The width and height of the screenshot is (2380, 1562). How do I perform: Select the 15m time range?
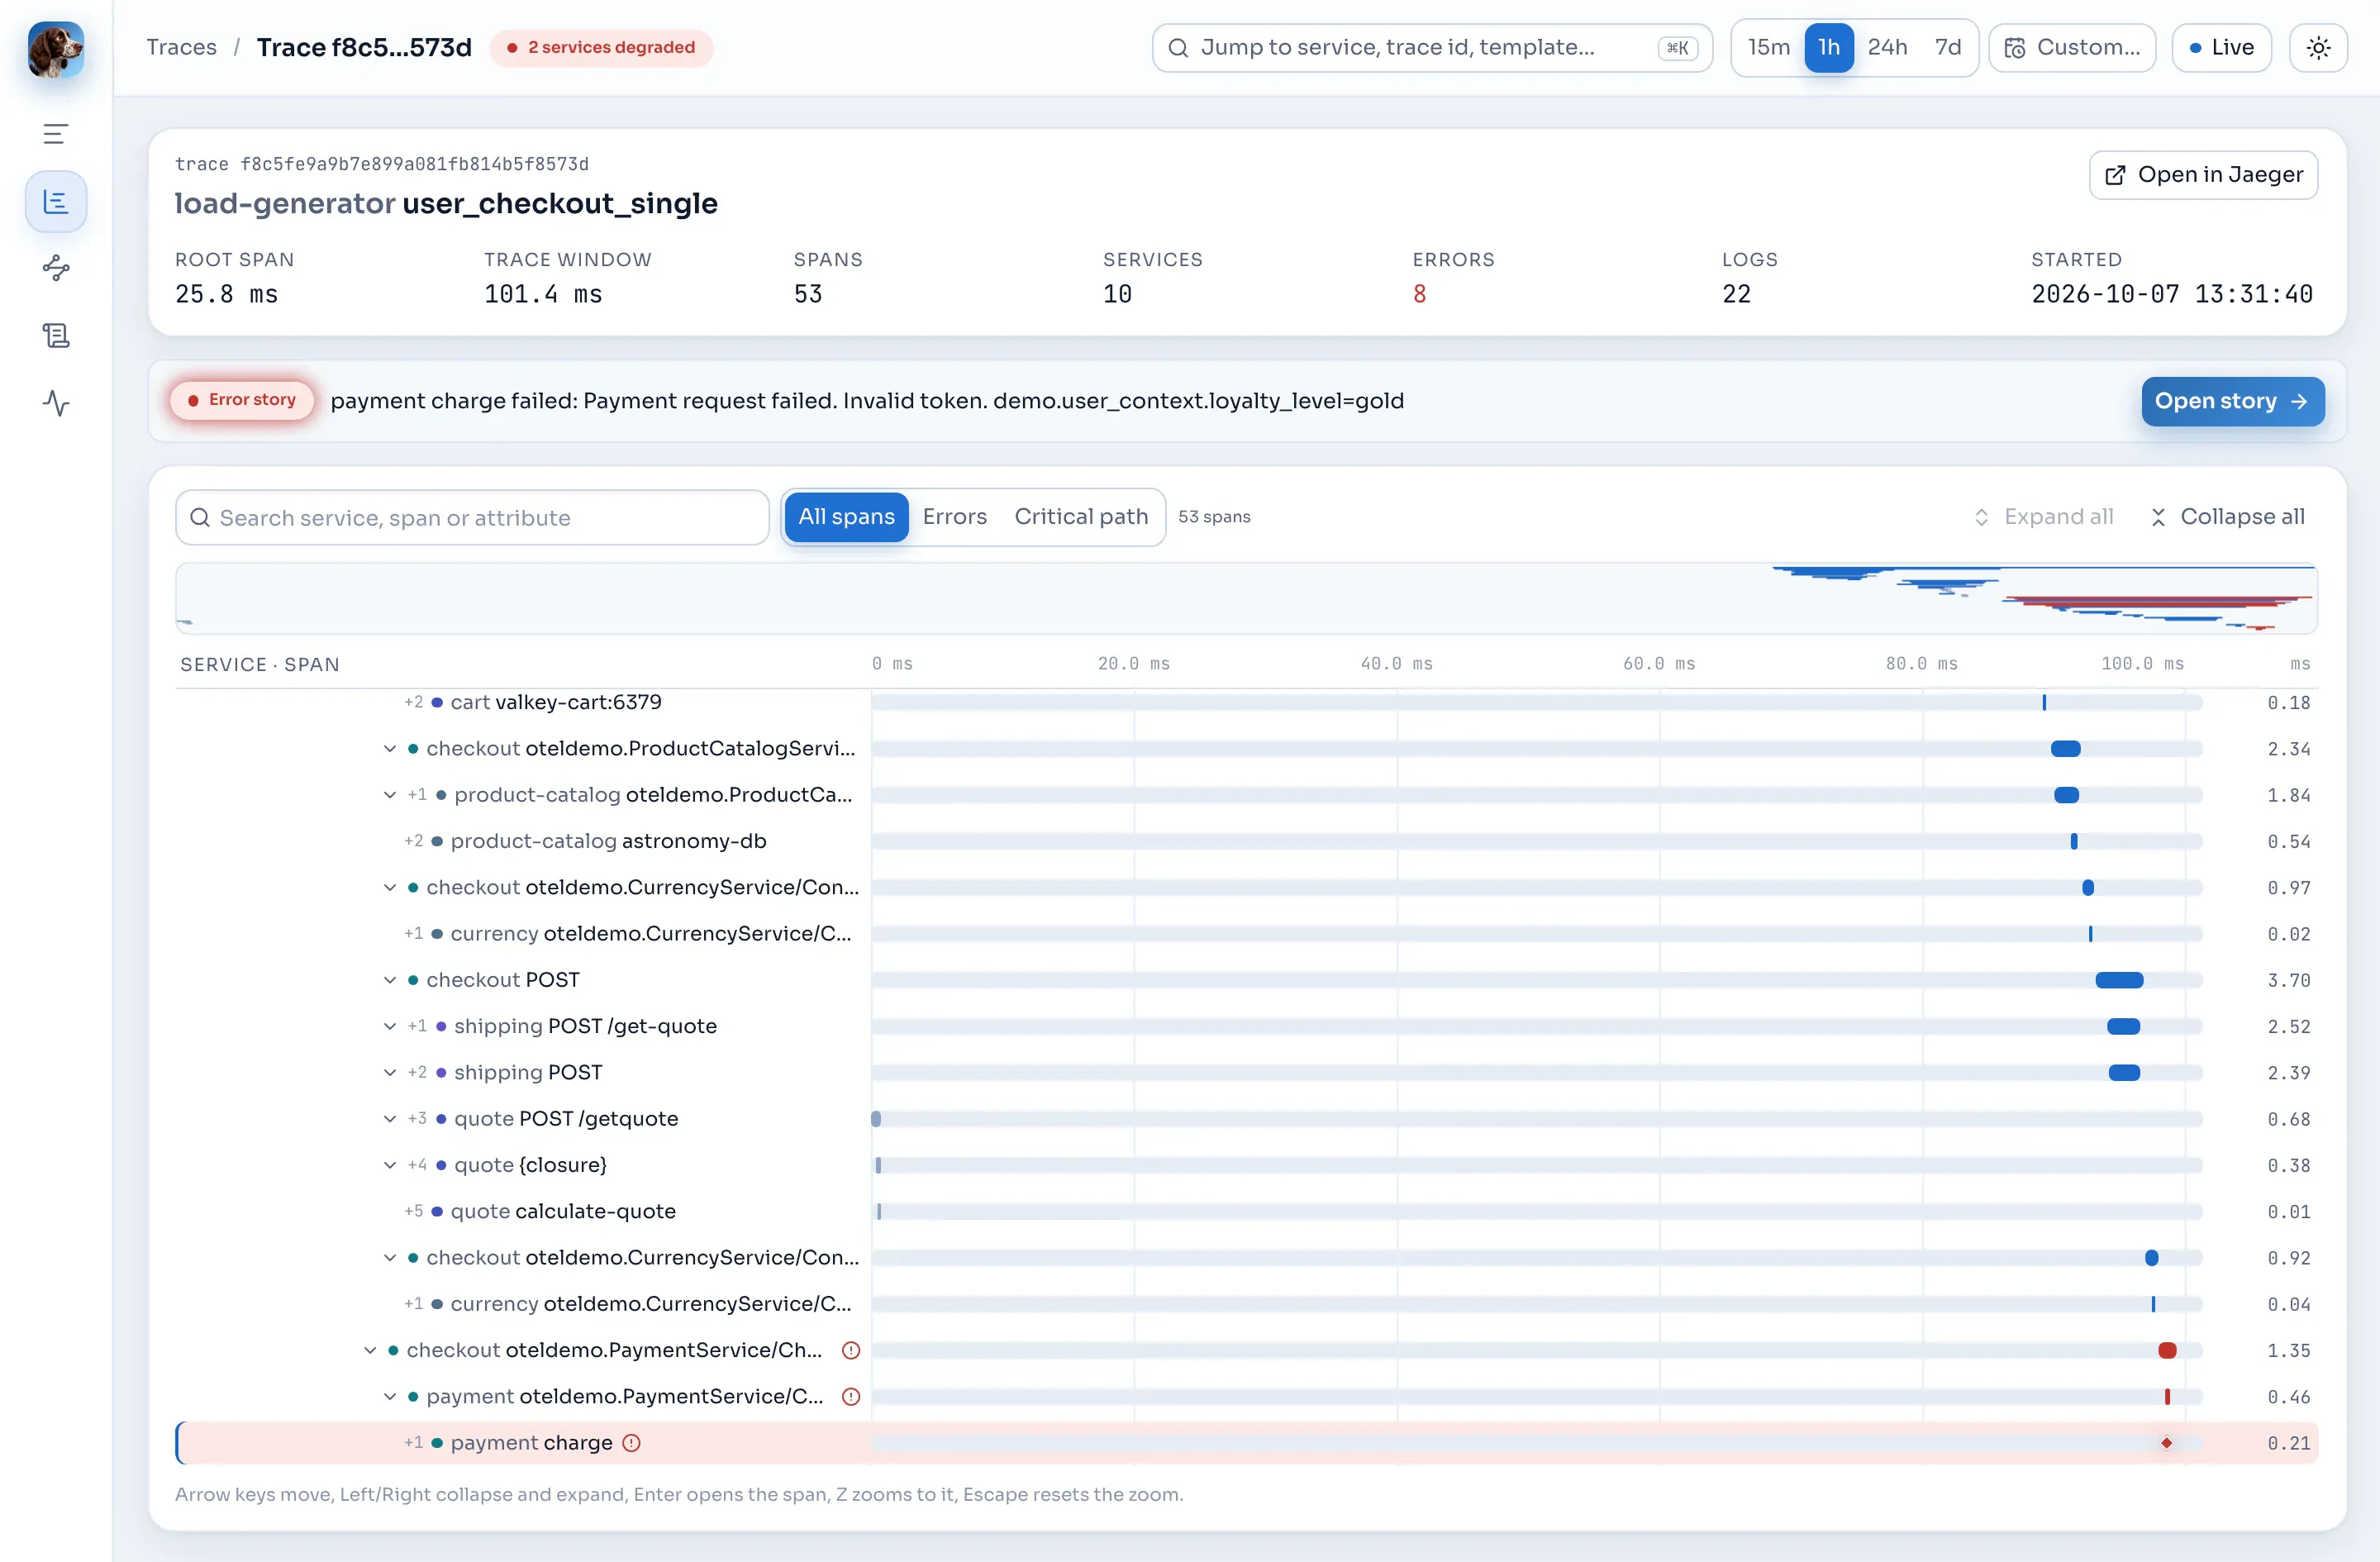(x=1768, y=48)
